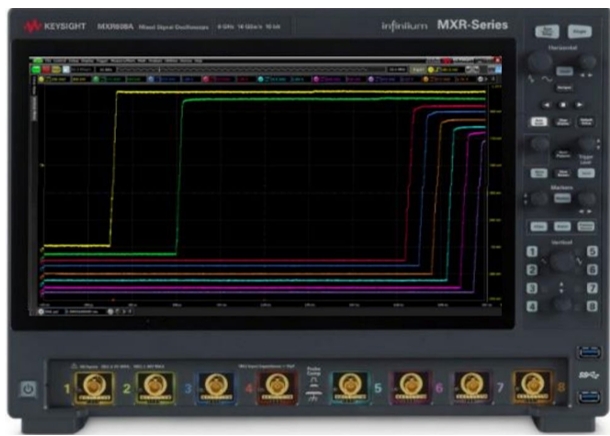Select channel 3 BNC input connector

point(216,387)
